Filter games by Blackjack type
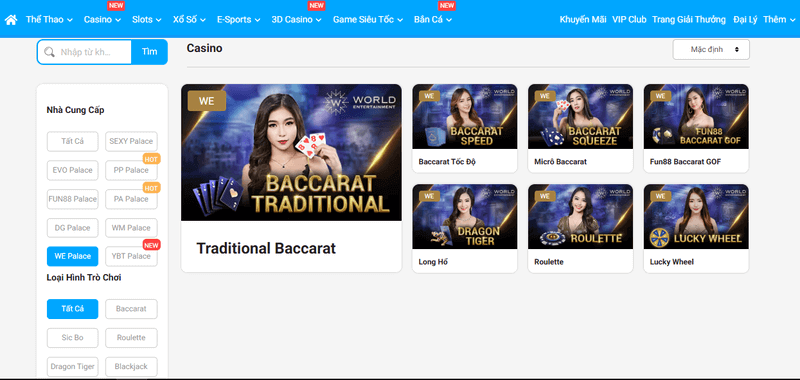The width and height of the screenshot is (800, 380). pos(131,366)
